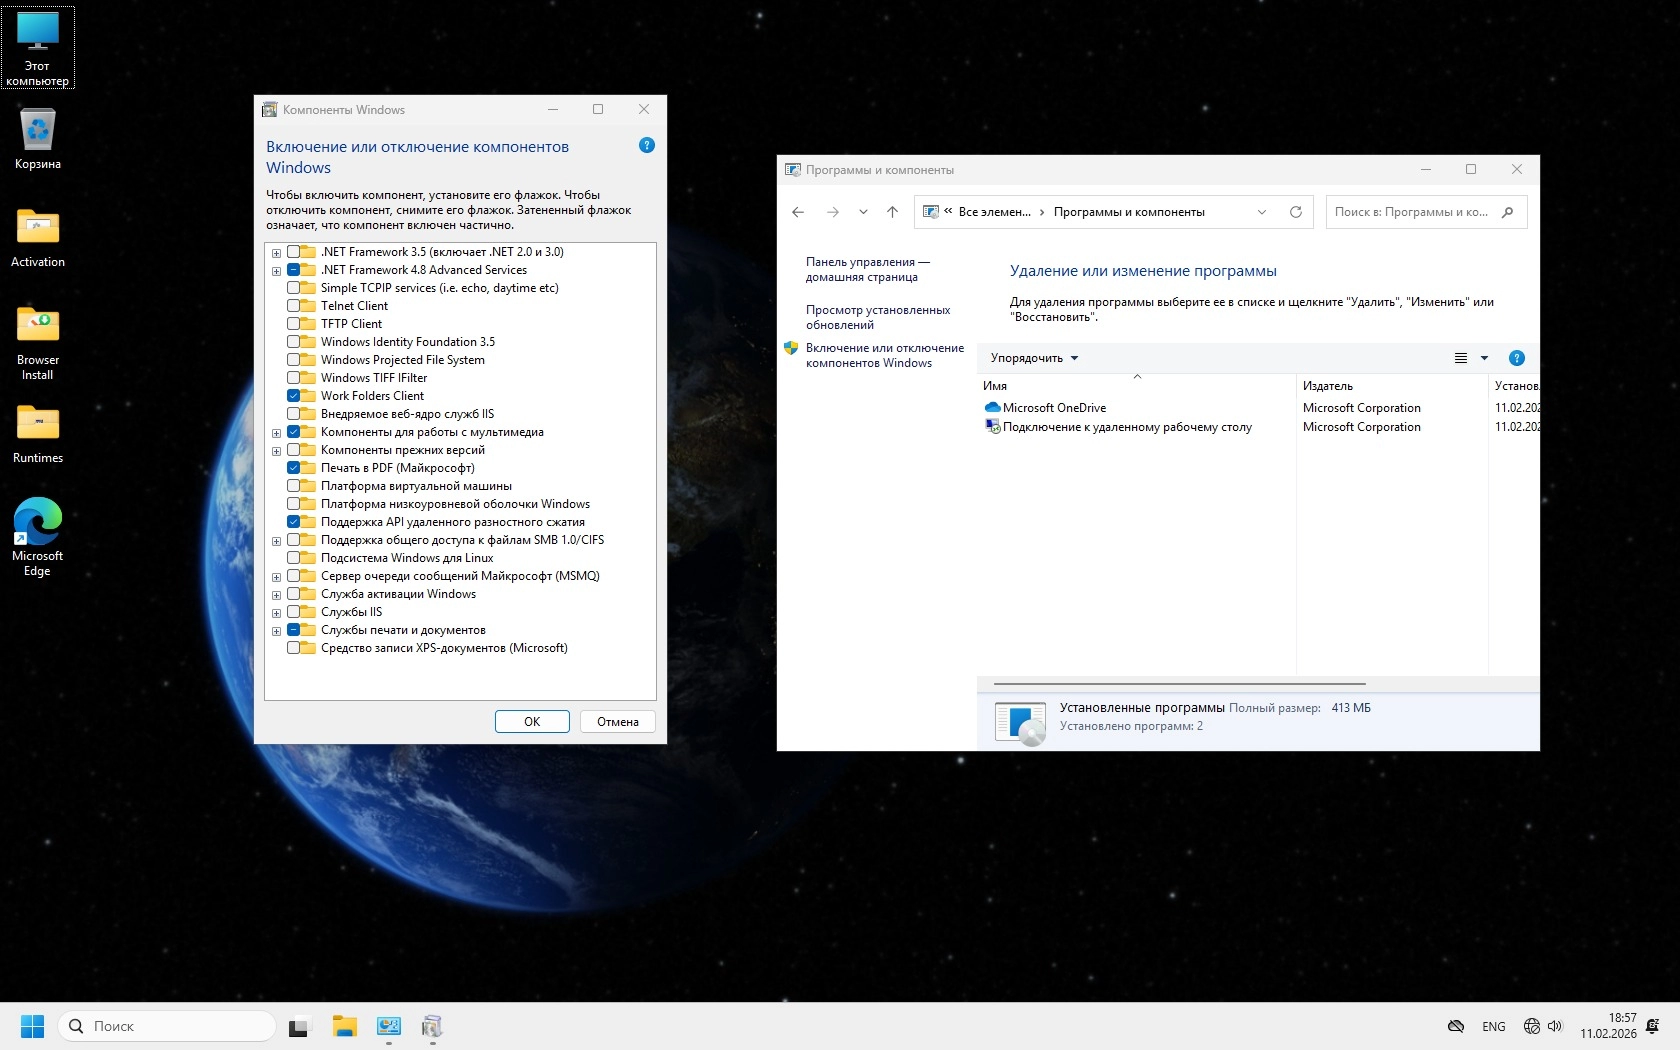Image resolution: width=1680 pixels, height=1050 pixels.
Task: Expand the .NET Framework 3.5 tree node
Action: [x=276, y=253]
